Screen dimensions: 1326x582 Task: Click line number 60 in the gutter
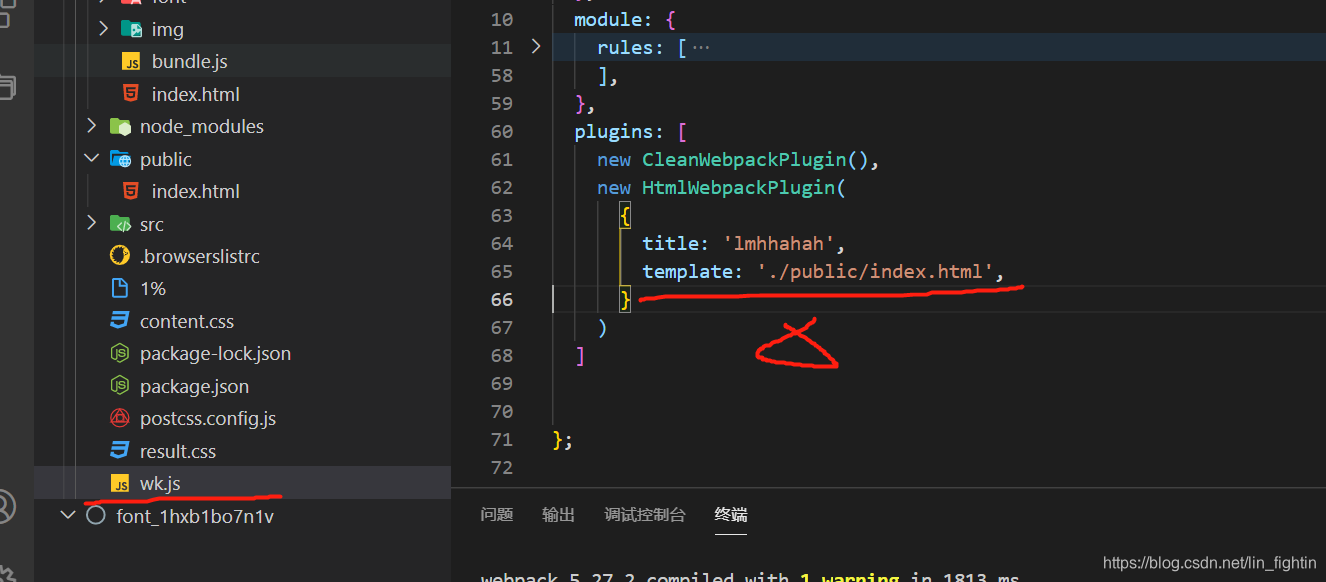[x=502, y=131]
